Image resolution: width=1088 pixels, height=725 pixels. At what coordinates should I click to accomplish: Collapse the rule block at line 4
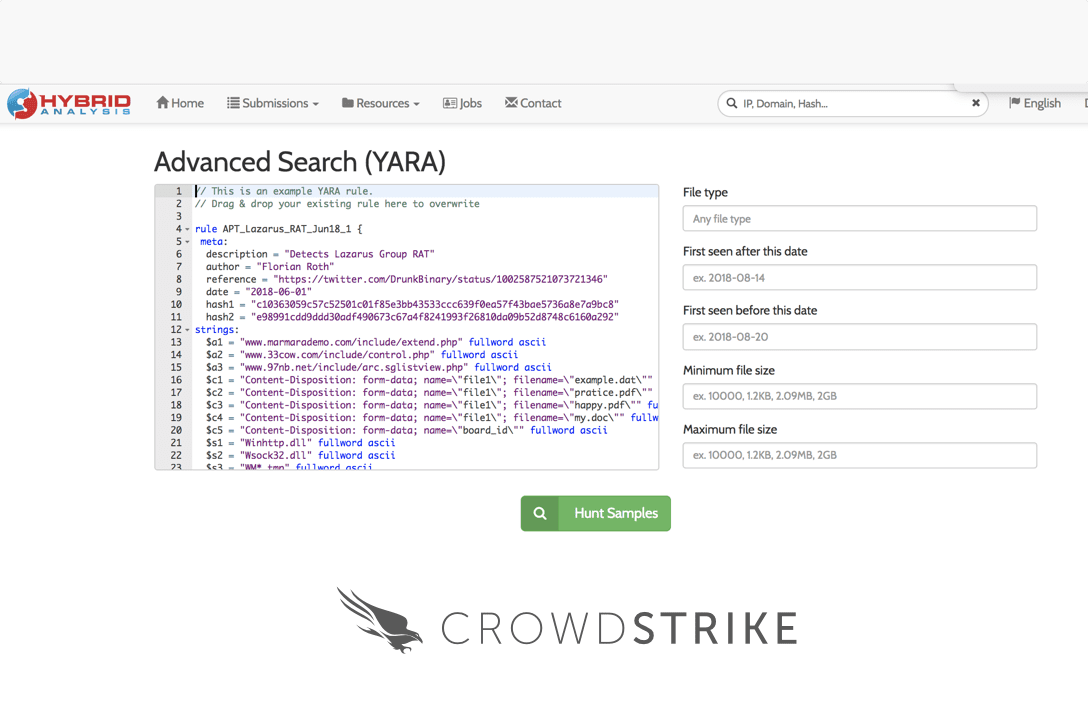point(187,229)
